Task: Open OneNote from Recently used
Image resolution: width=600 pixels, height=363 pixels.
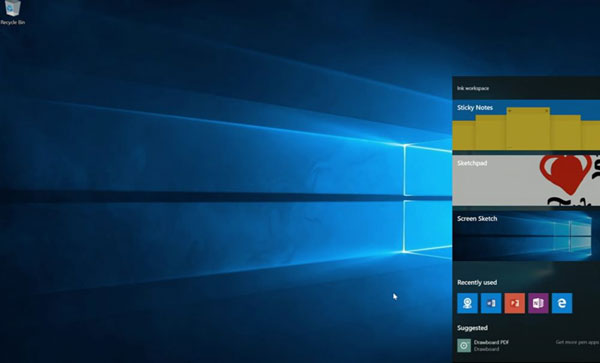Action: [x=538, y=303]
